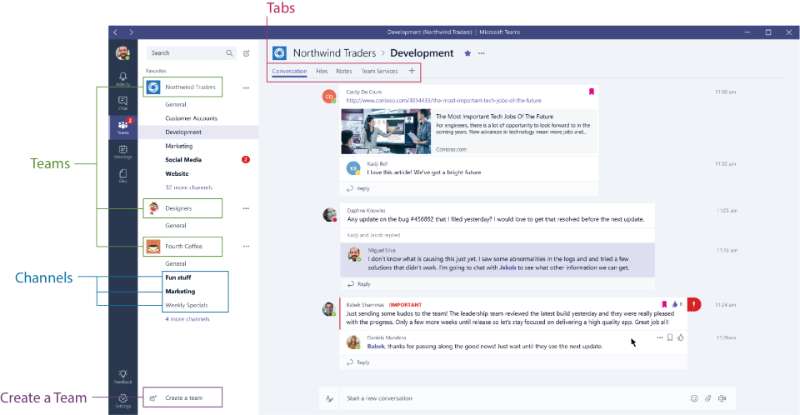Expand 32 more channels under Northwind Traders

(188, 187)
